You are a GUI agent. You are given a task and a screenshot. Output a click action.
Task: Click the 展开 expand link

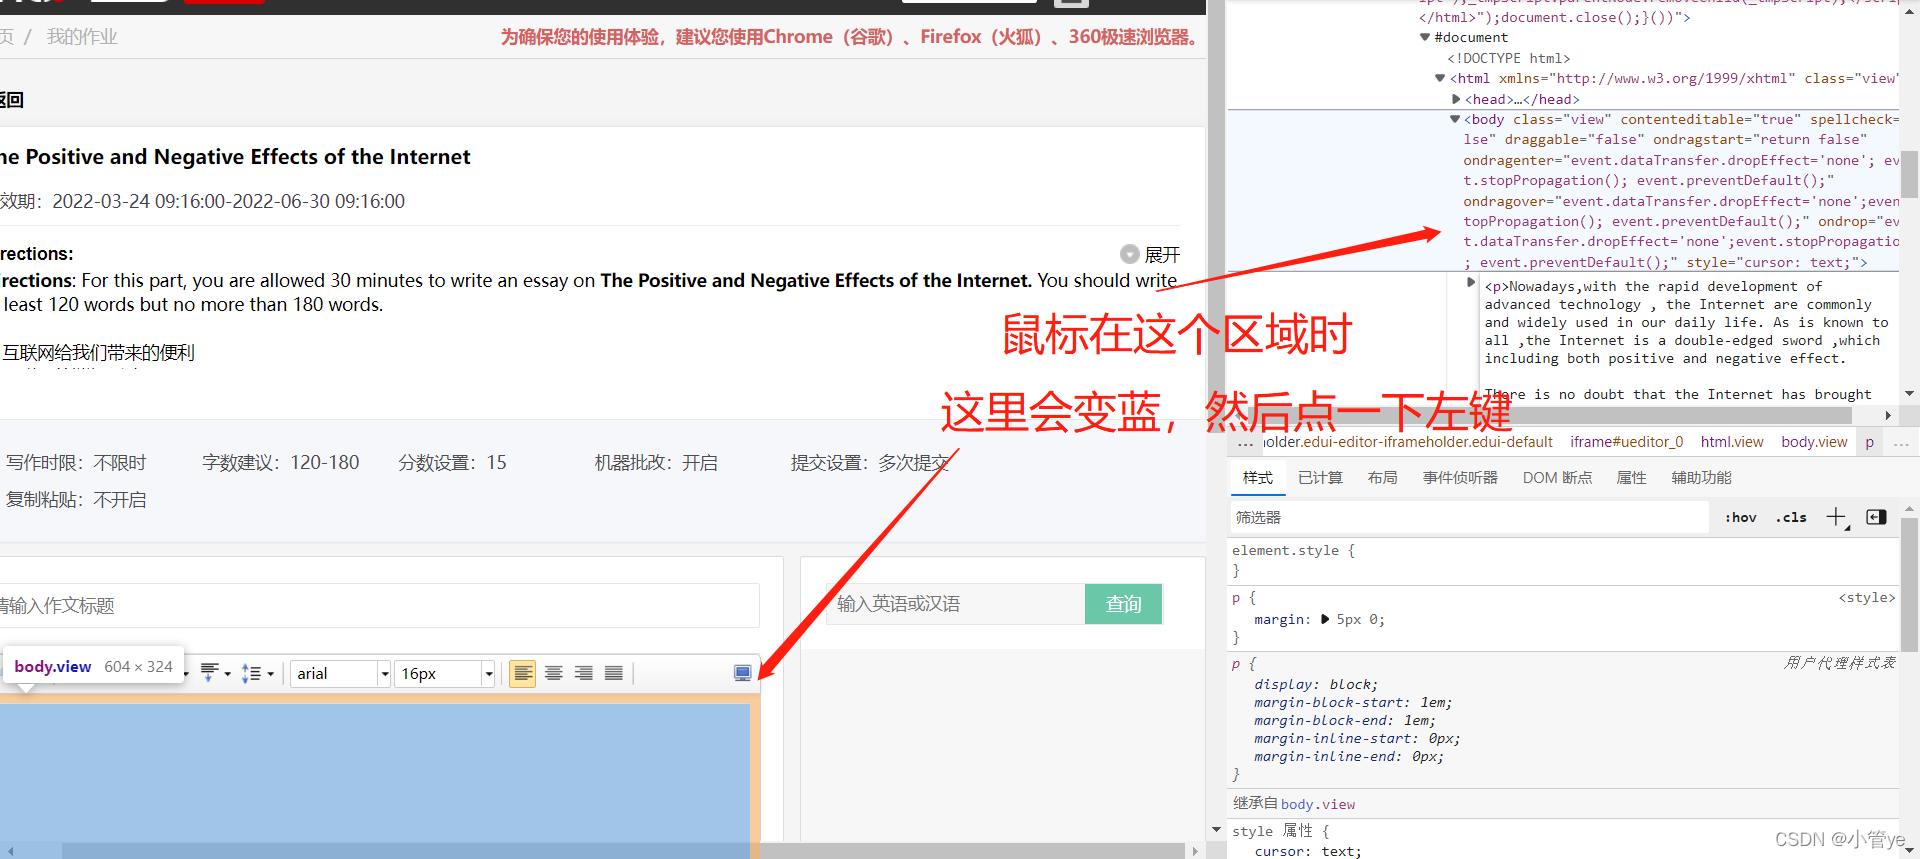coord(1162,254)
